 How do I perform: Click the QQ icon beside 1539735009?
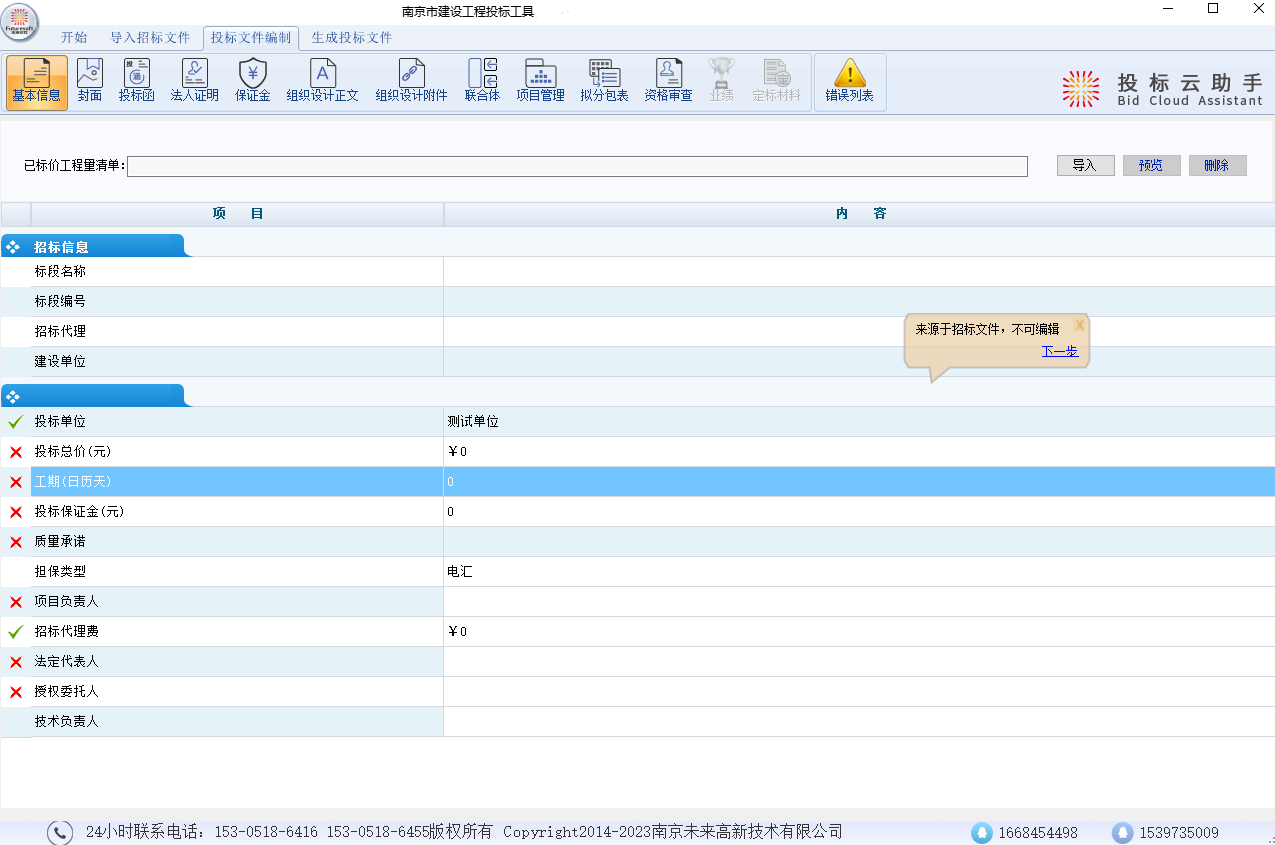(x=1123, y=832)
